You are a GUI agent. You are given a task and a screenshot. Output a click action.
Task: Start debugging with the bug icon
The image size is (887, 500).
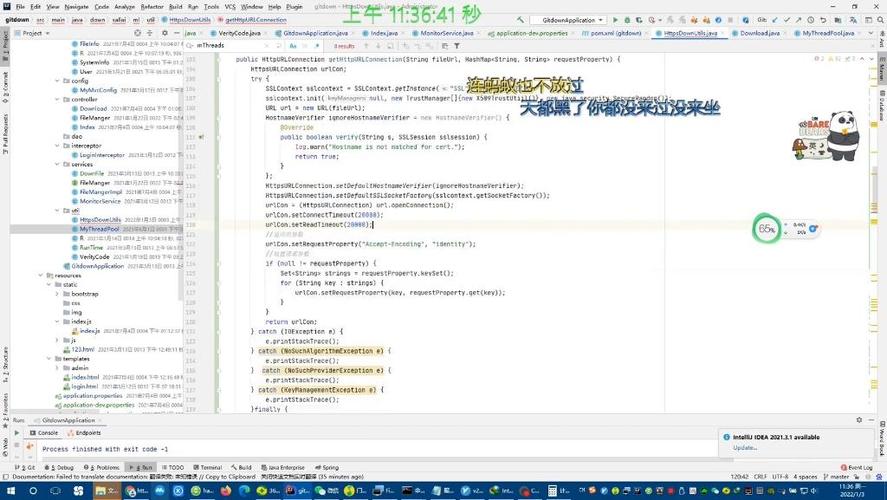[x=627, y=20]
